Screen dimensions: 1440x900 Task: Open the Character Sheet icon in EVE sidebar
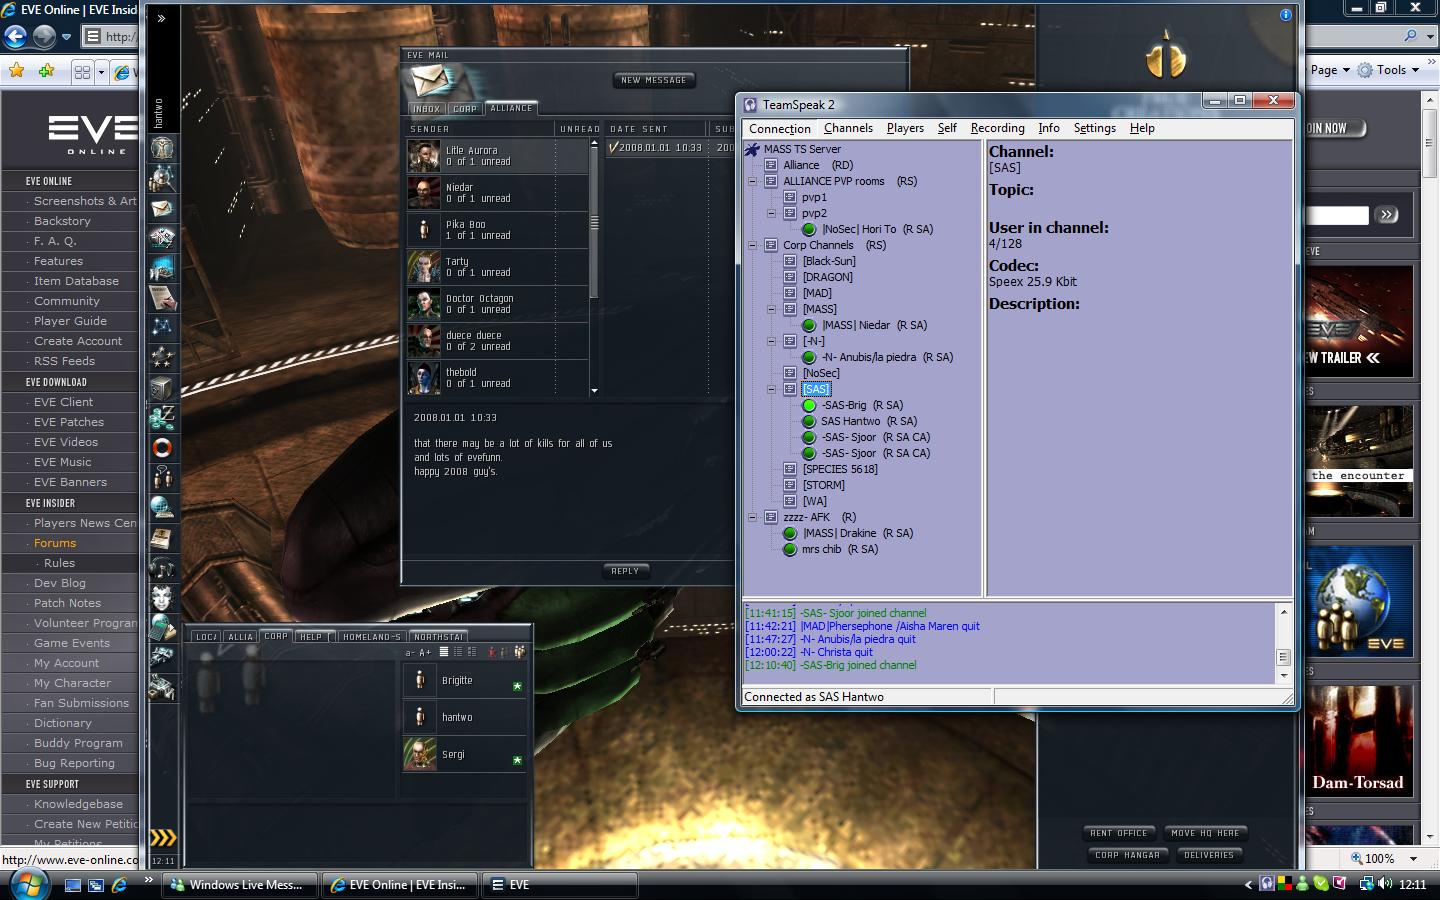163,148
